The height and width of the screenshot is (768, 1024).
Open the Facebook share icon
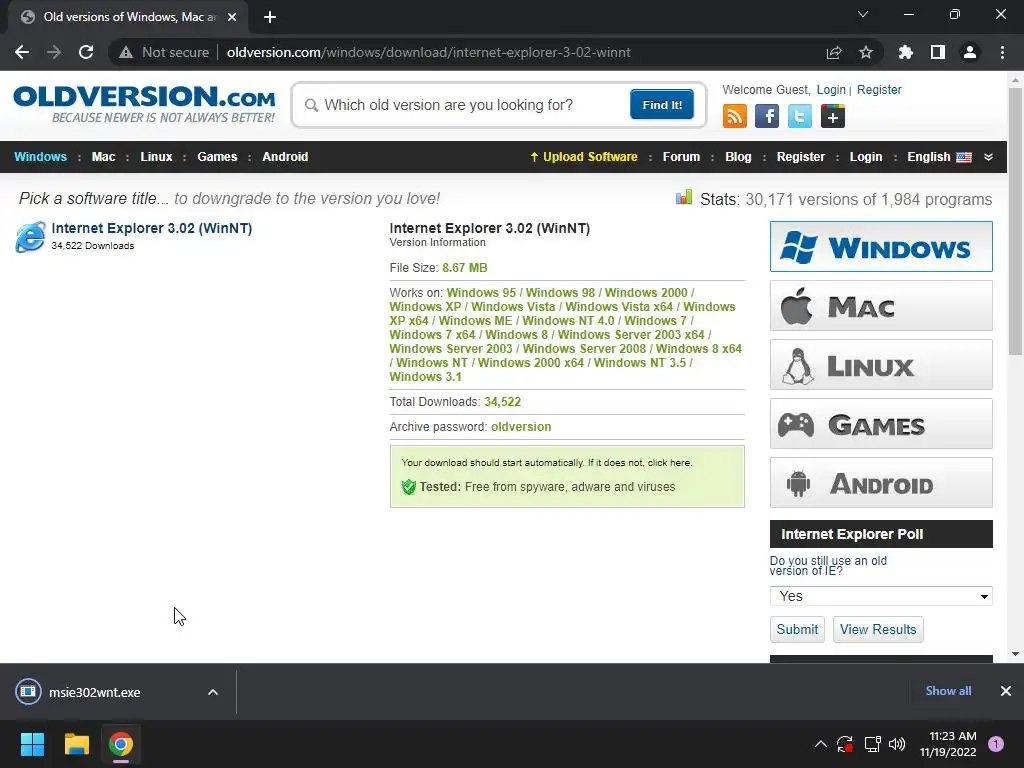(x=767, y=116)
